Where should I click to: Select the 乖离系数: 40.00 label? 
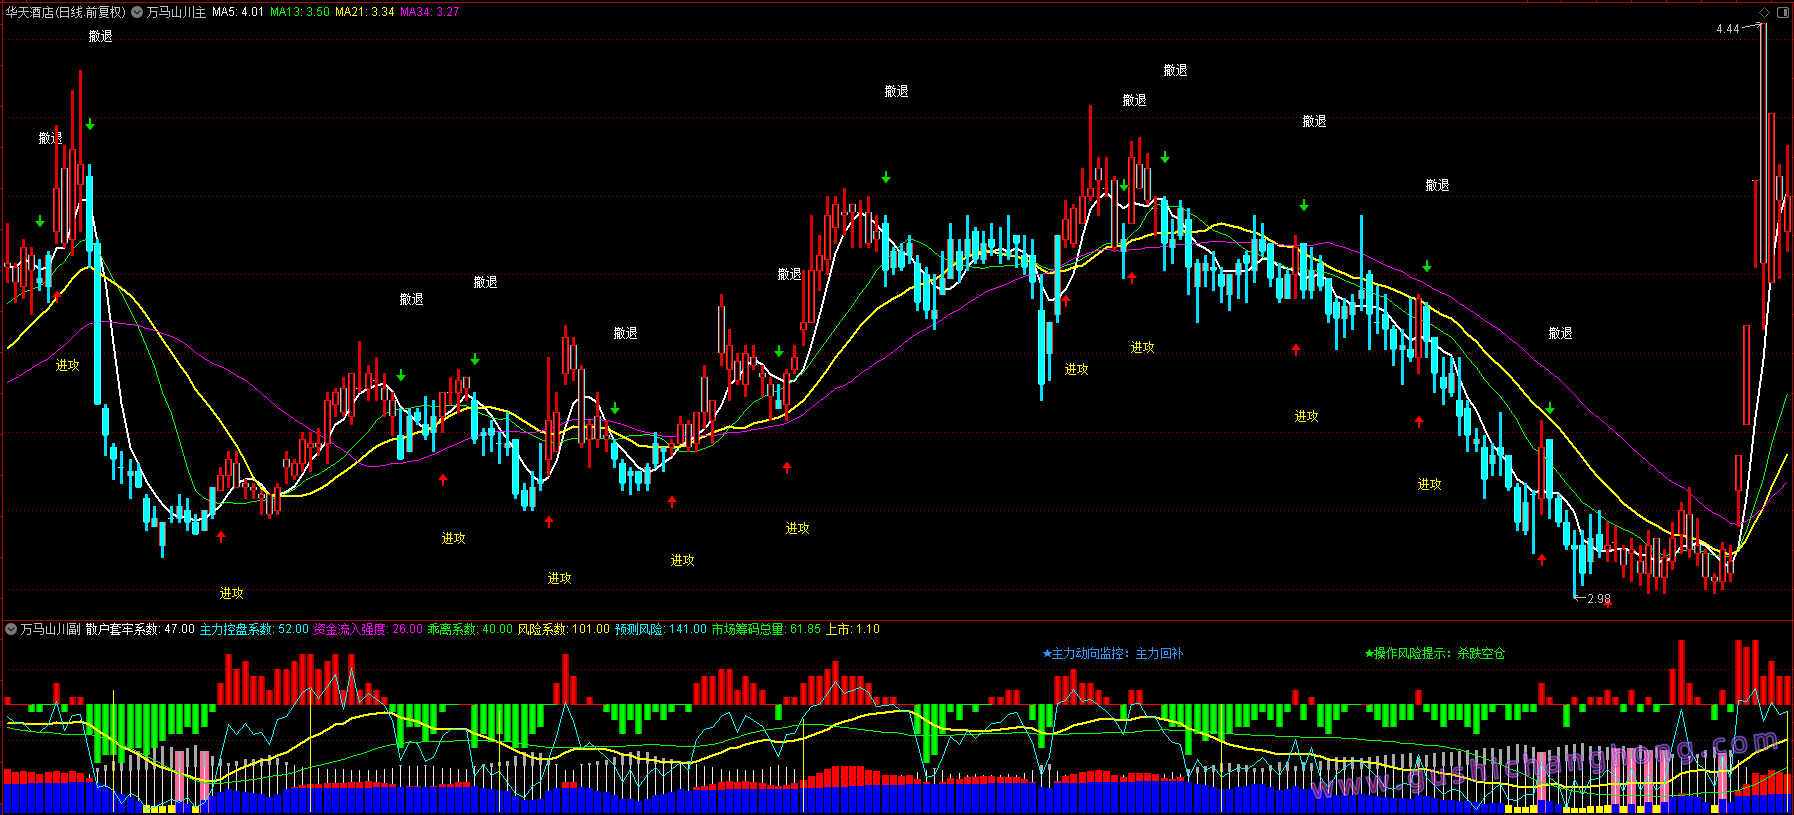(470, 629)
